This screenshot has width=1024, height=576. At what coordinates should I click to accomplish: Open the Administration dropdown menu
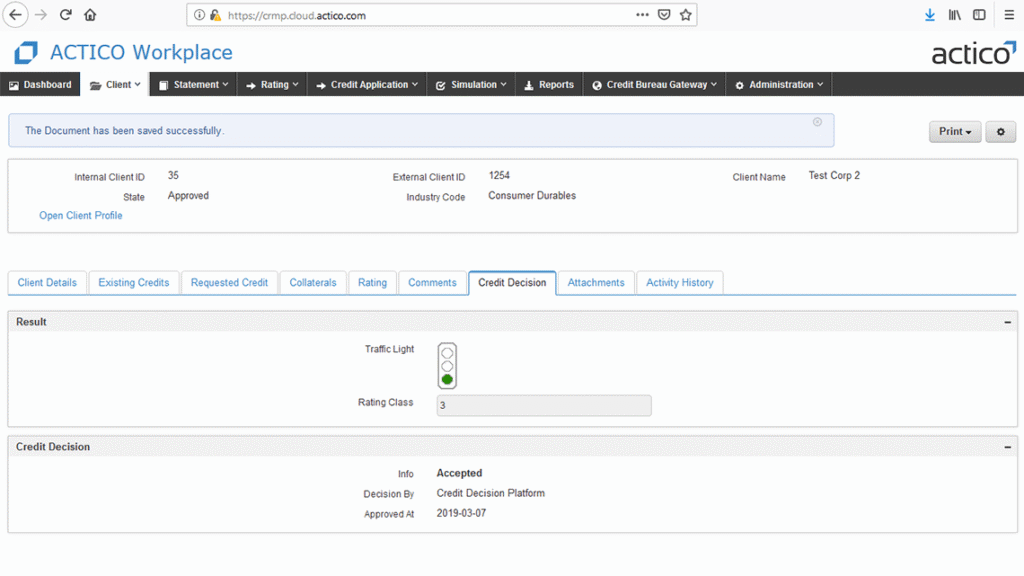779,85
